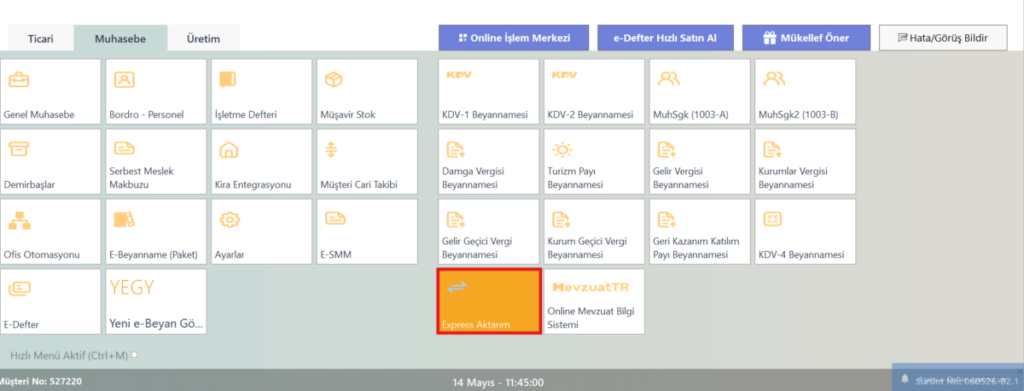The width and height of the screenshot is (1024, 391).
Task: Click e-Defter Hızlı Satın Al button
Action: [x=665, y=38]
